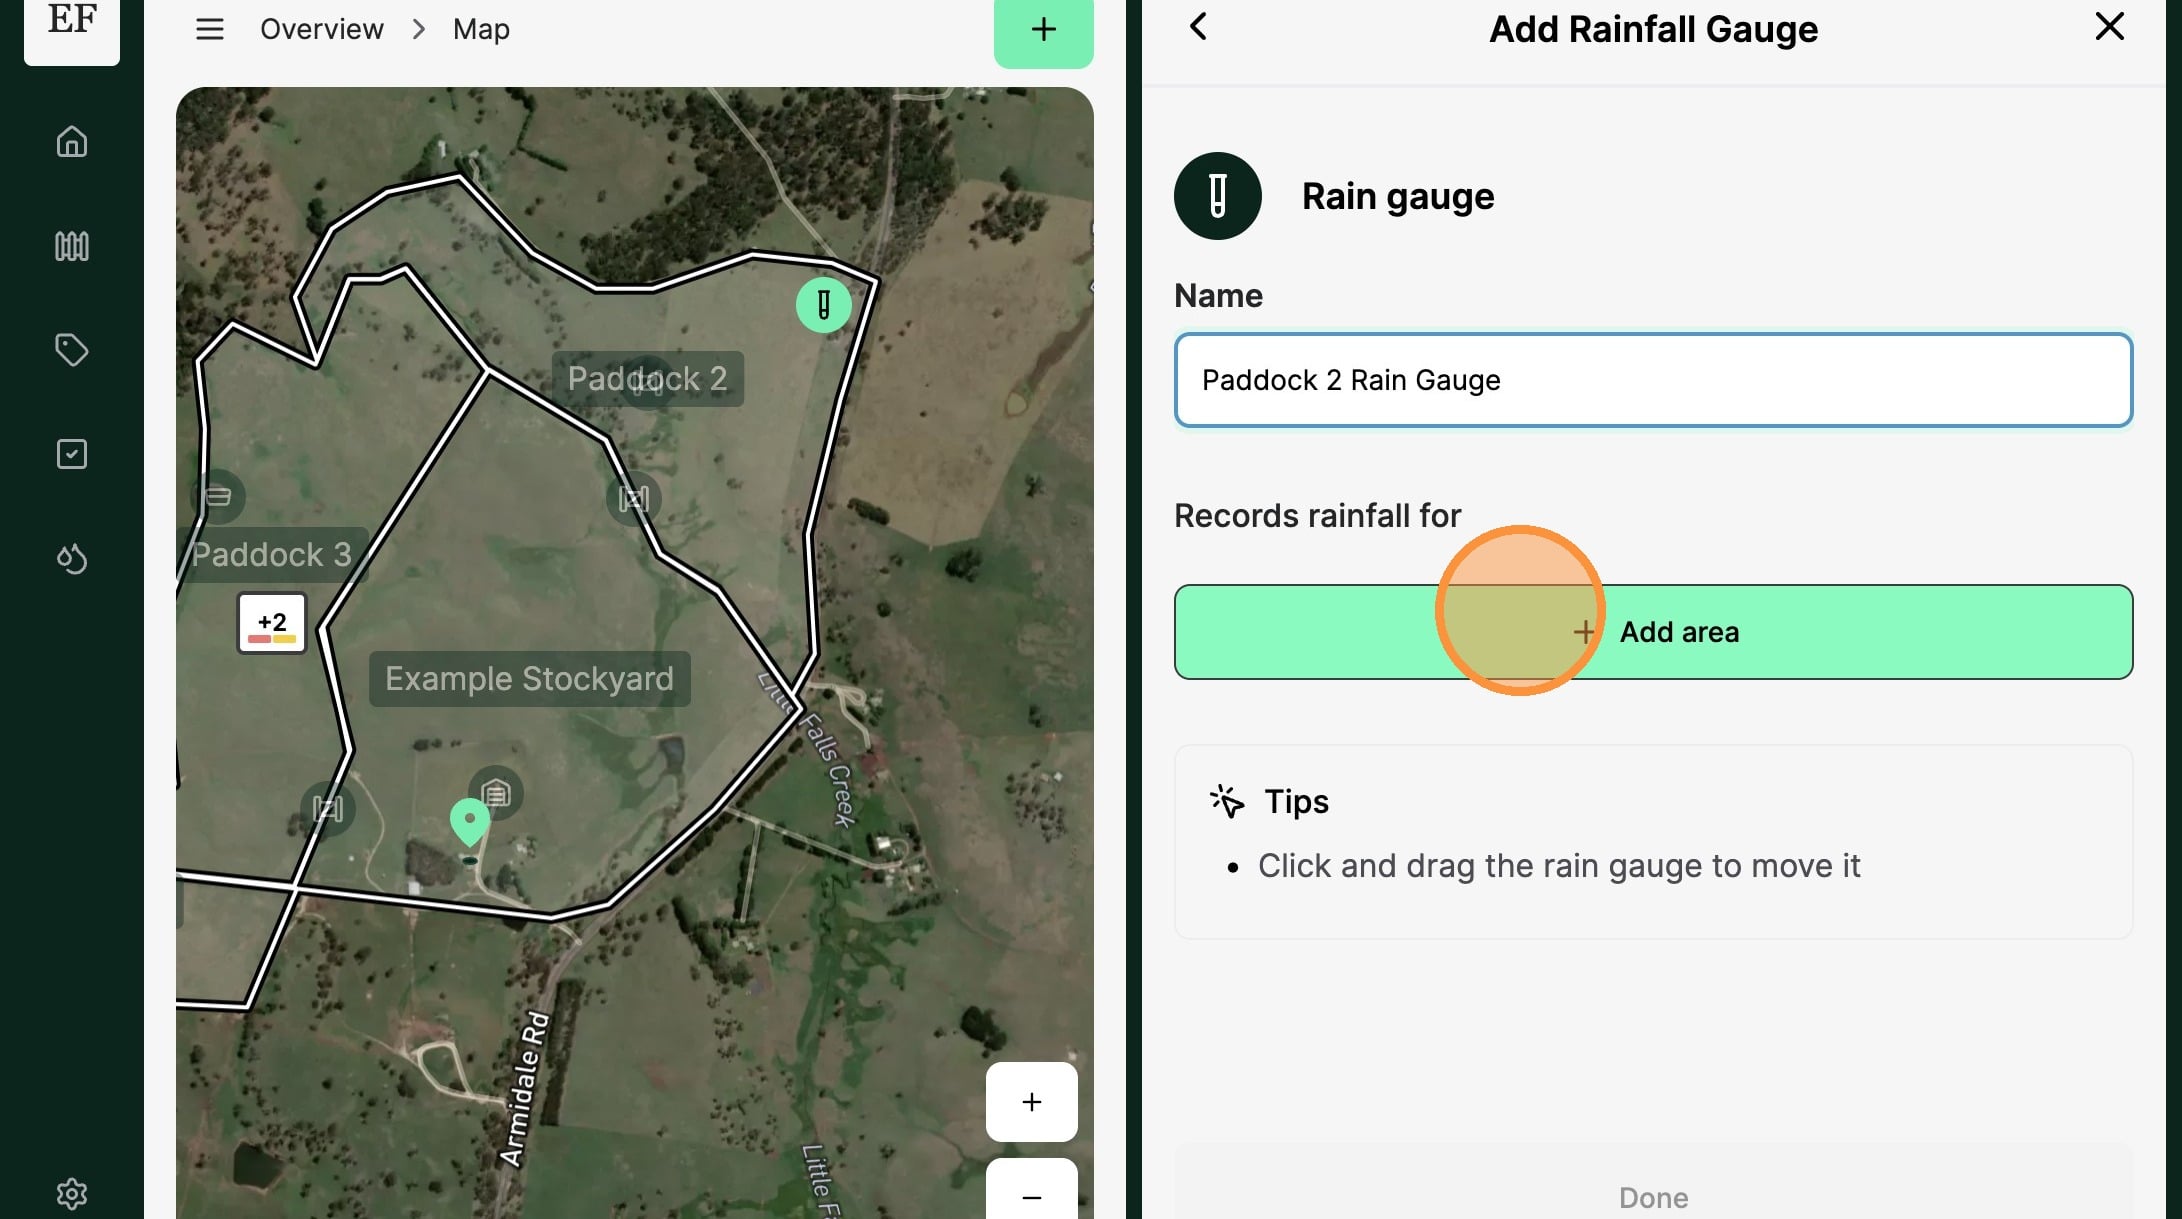Go back using the left chevron
2182x1219 pixels.
pos(1199,27)
